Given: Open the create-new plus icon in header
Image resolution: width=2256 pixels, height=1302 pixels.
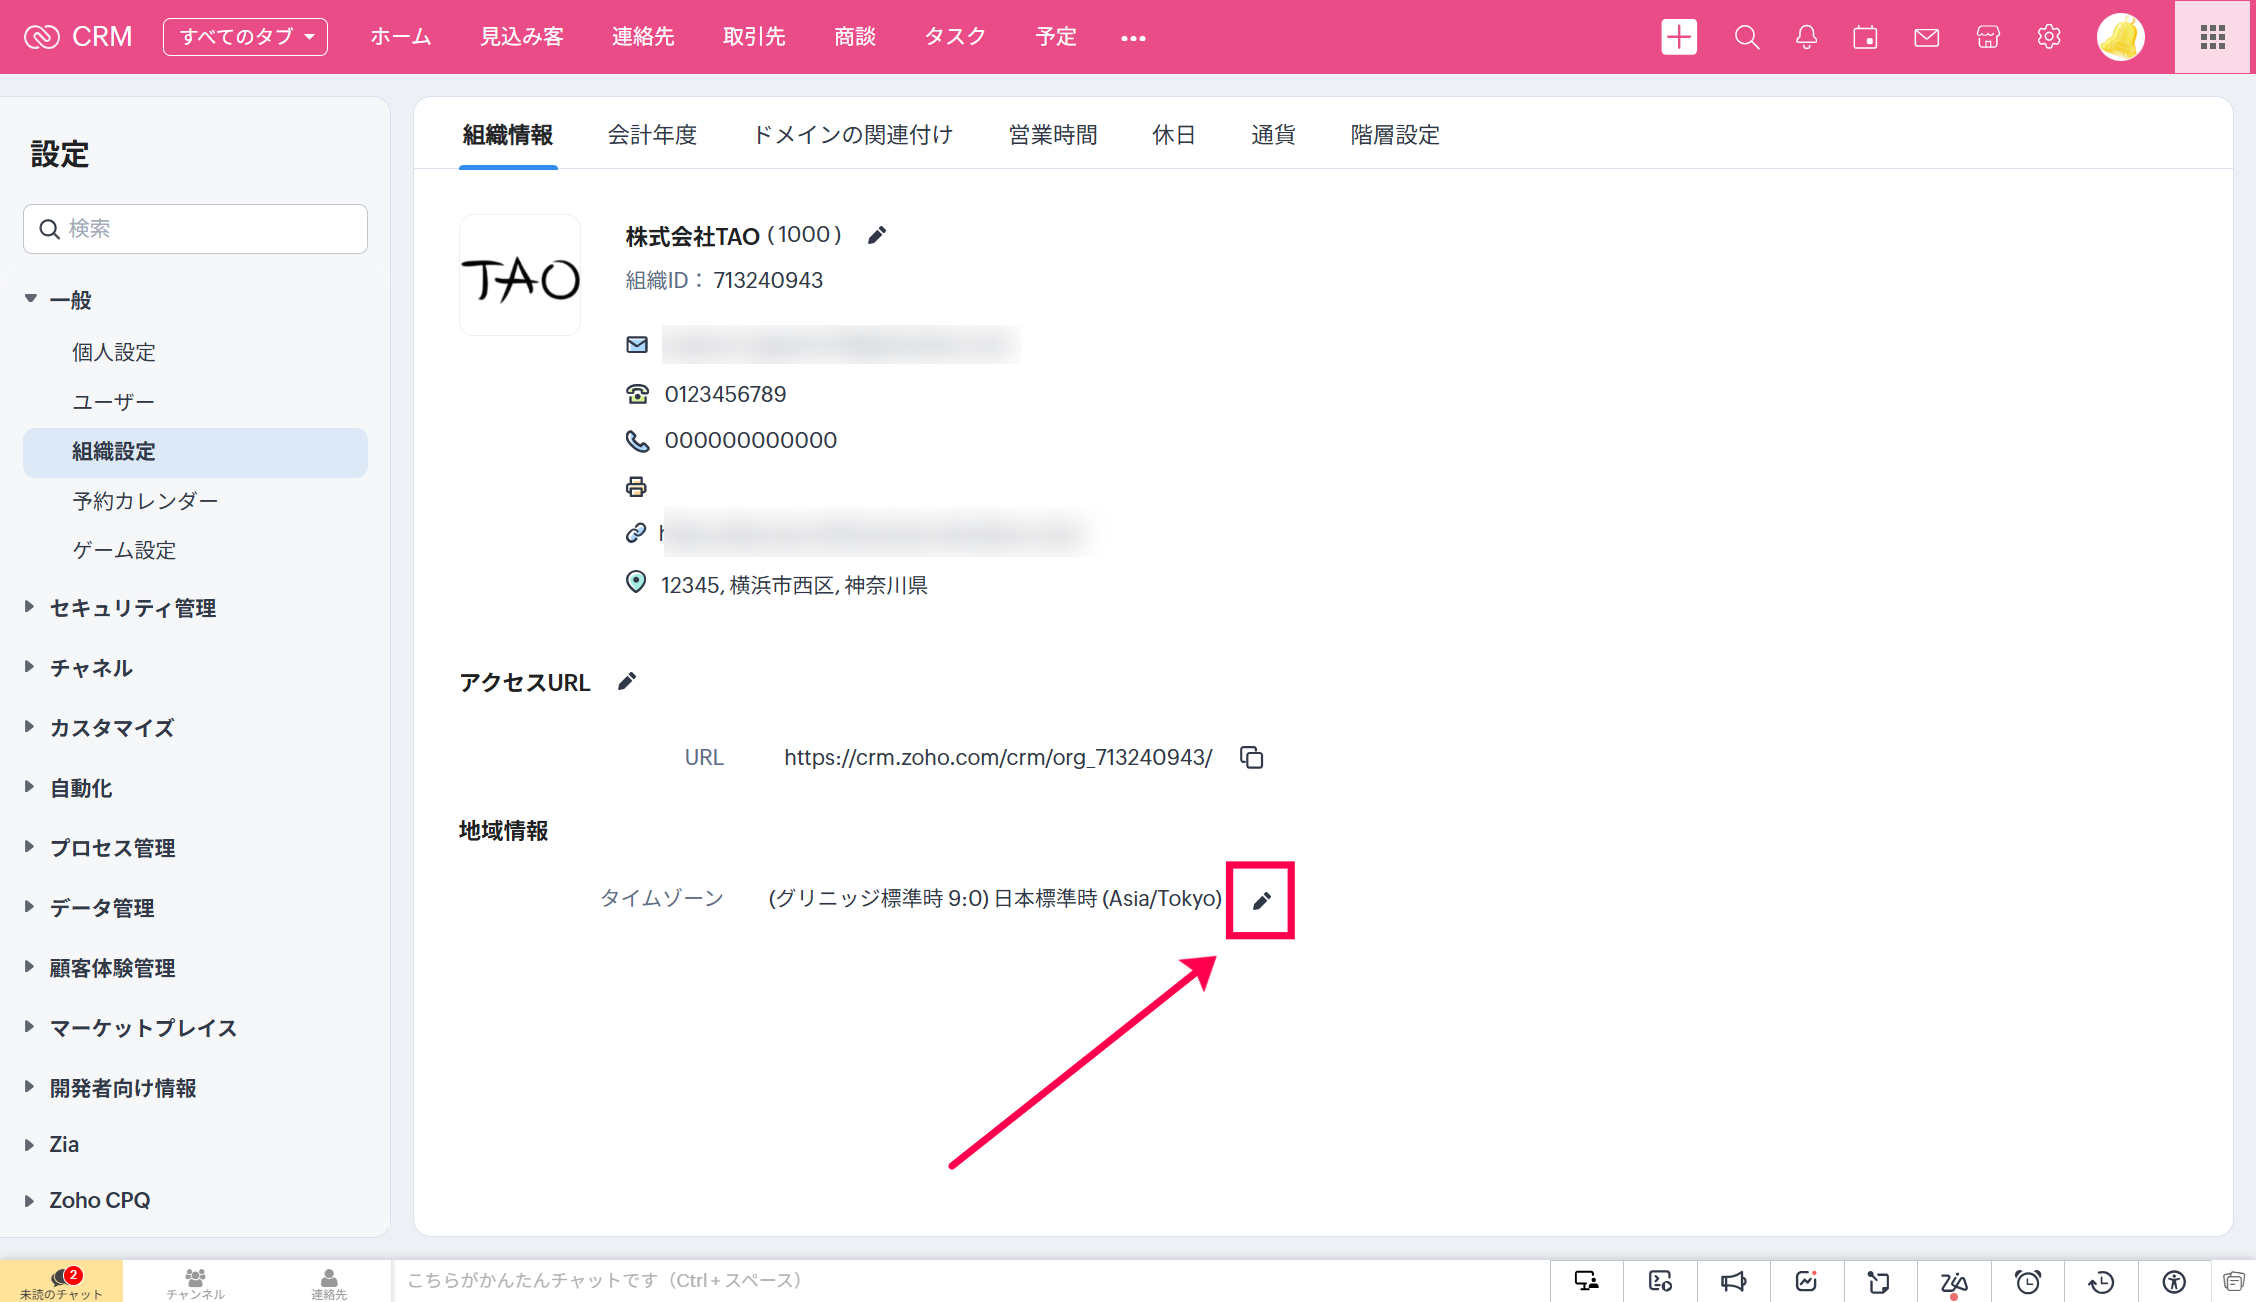Looking at the screenshot, I should click(1678, 37).
